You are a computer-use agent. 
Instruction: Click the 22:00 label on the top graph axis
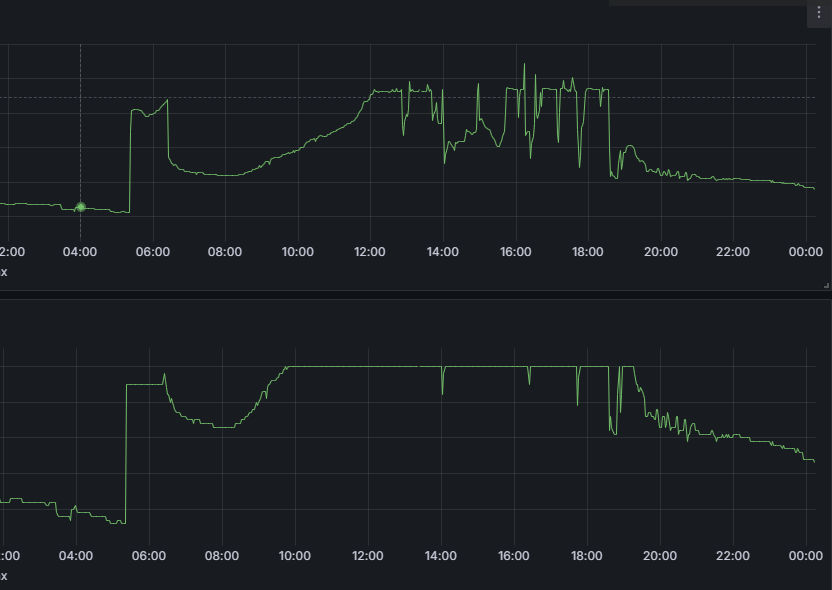point(733,252)
